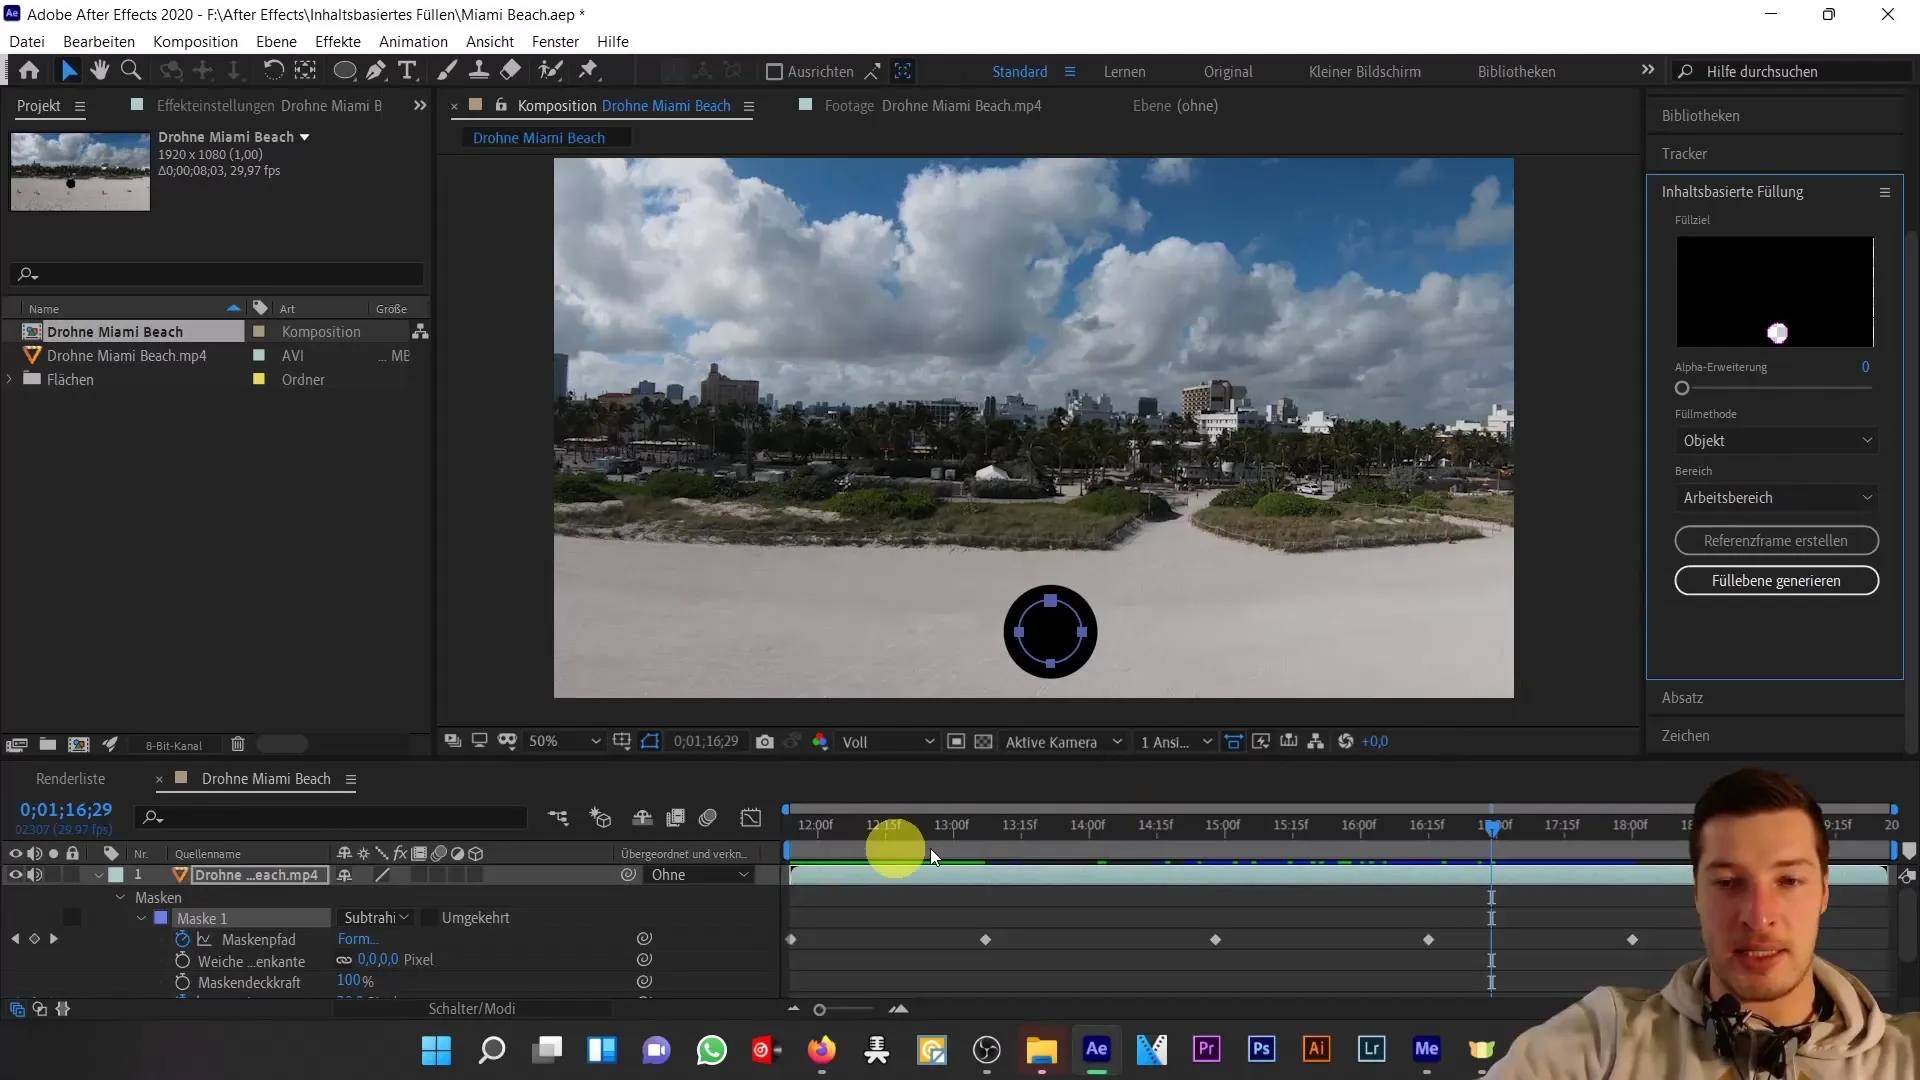Click the Windows Start button
The width and height of the screenshot is (1920, 1080).
pos(437,1050)
